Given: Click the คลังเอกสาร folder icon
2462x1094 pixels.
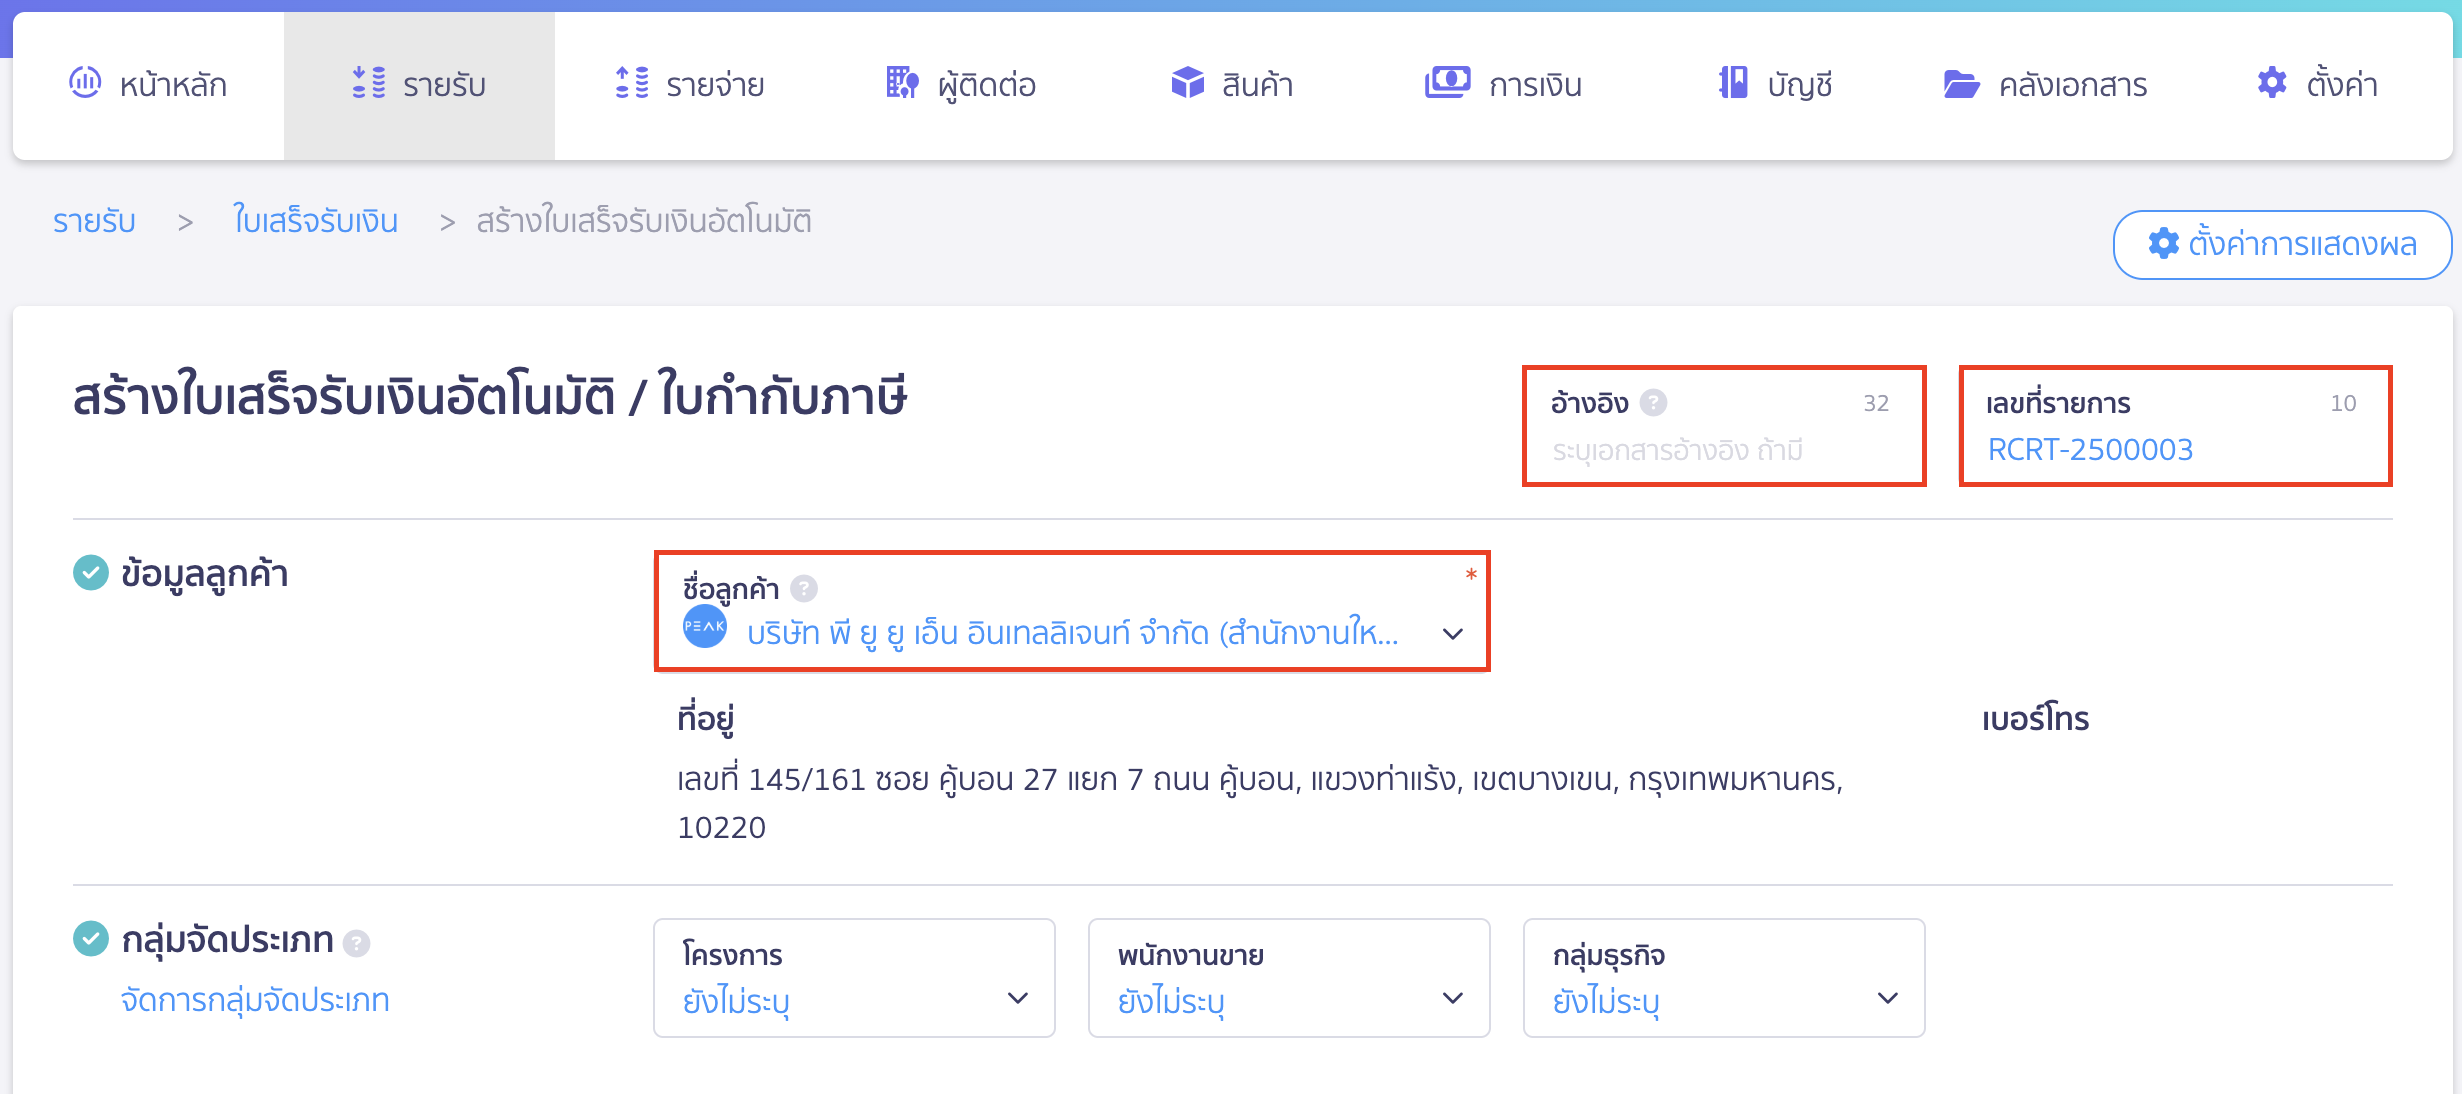Looking at the screenshot, I should (x=1961, y=84).
